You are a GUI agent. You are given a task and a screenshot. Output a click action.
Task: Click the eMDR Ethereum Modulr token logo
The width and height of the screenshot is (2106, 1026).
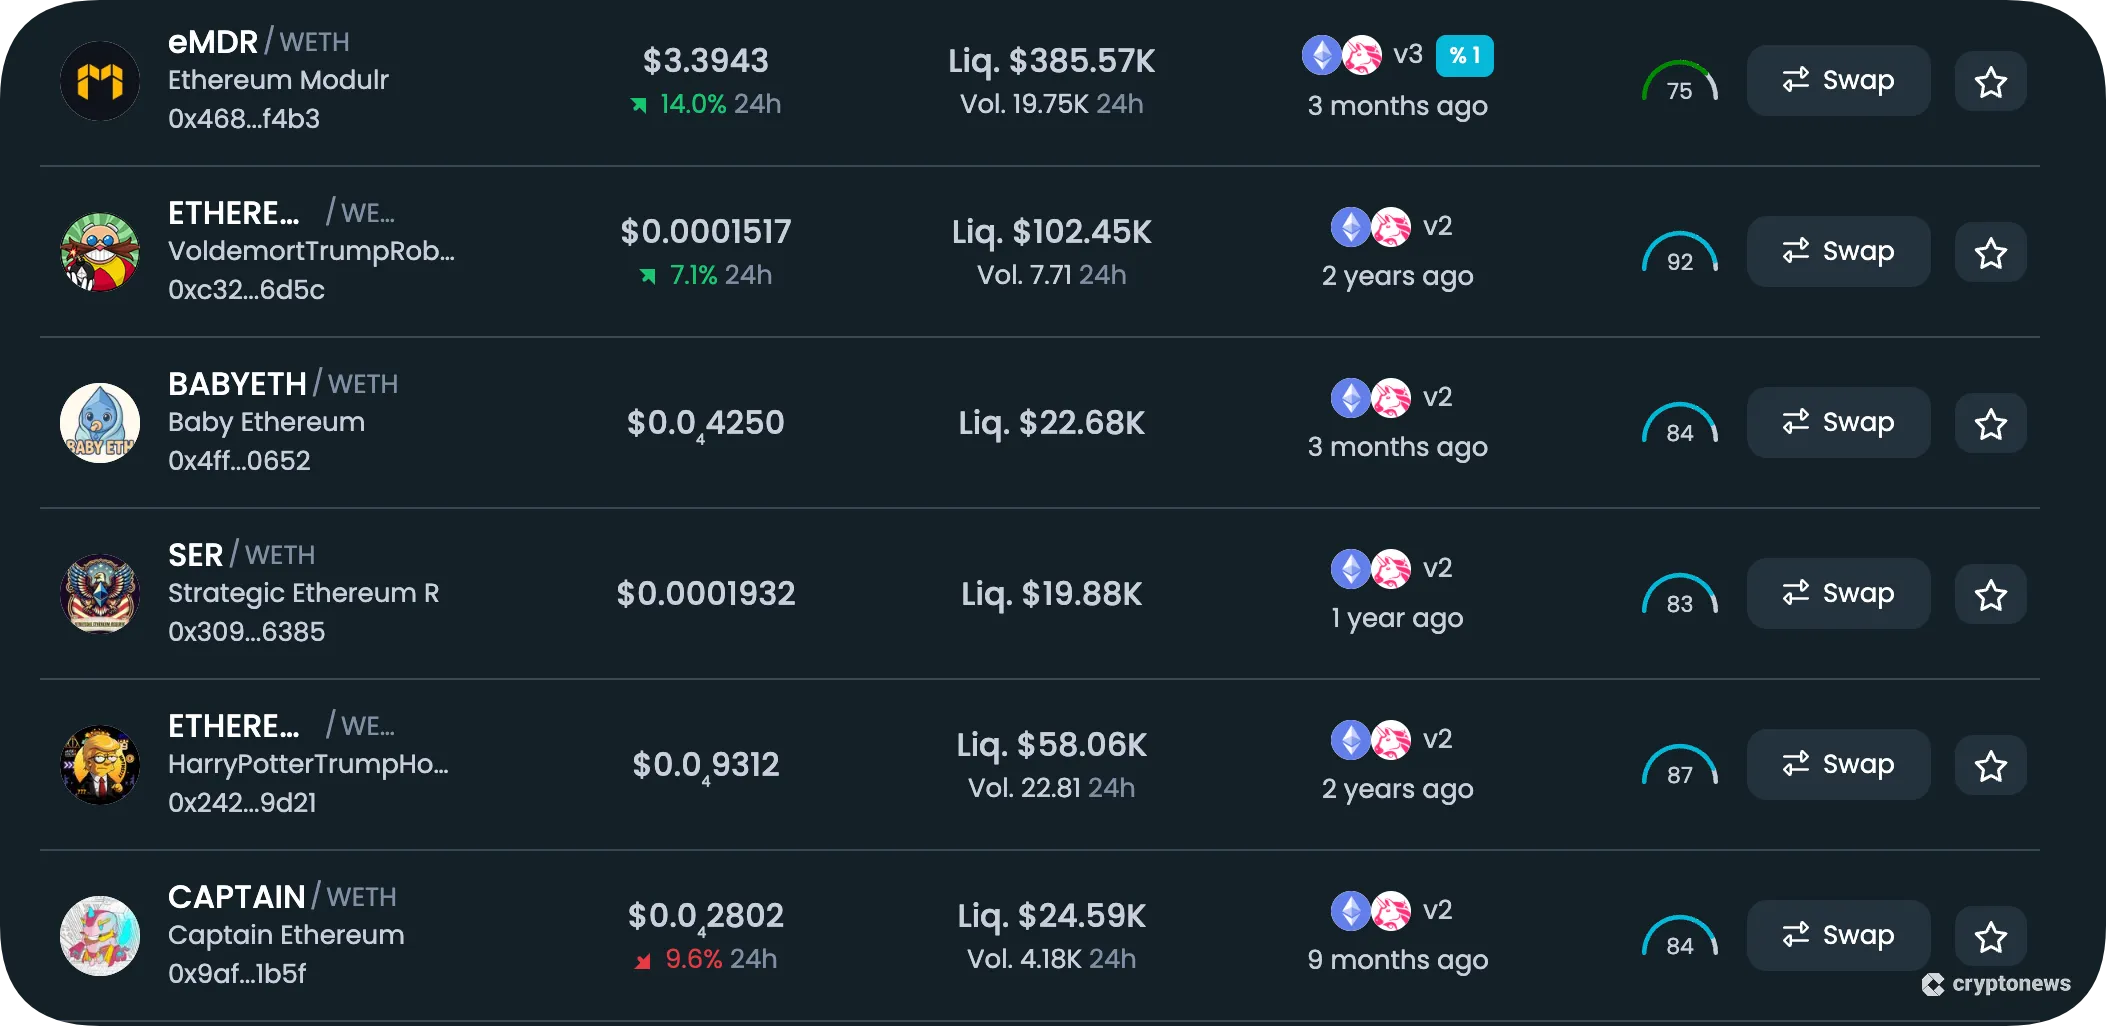[100, 81]
